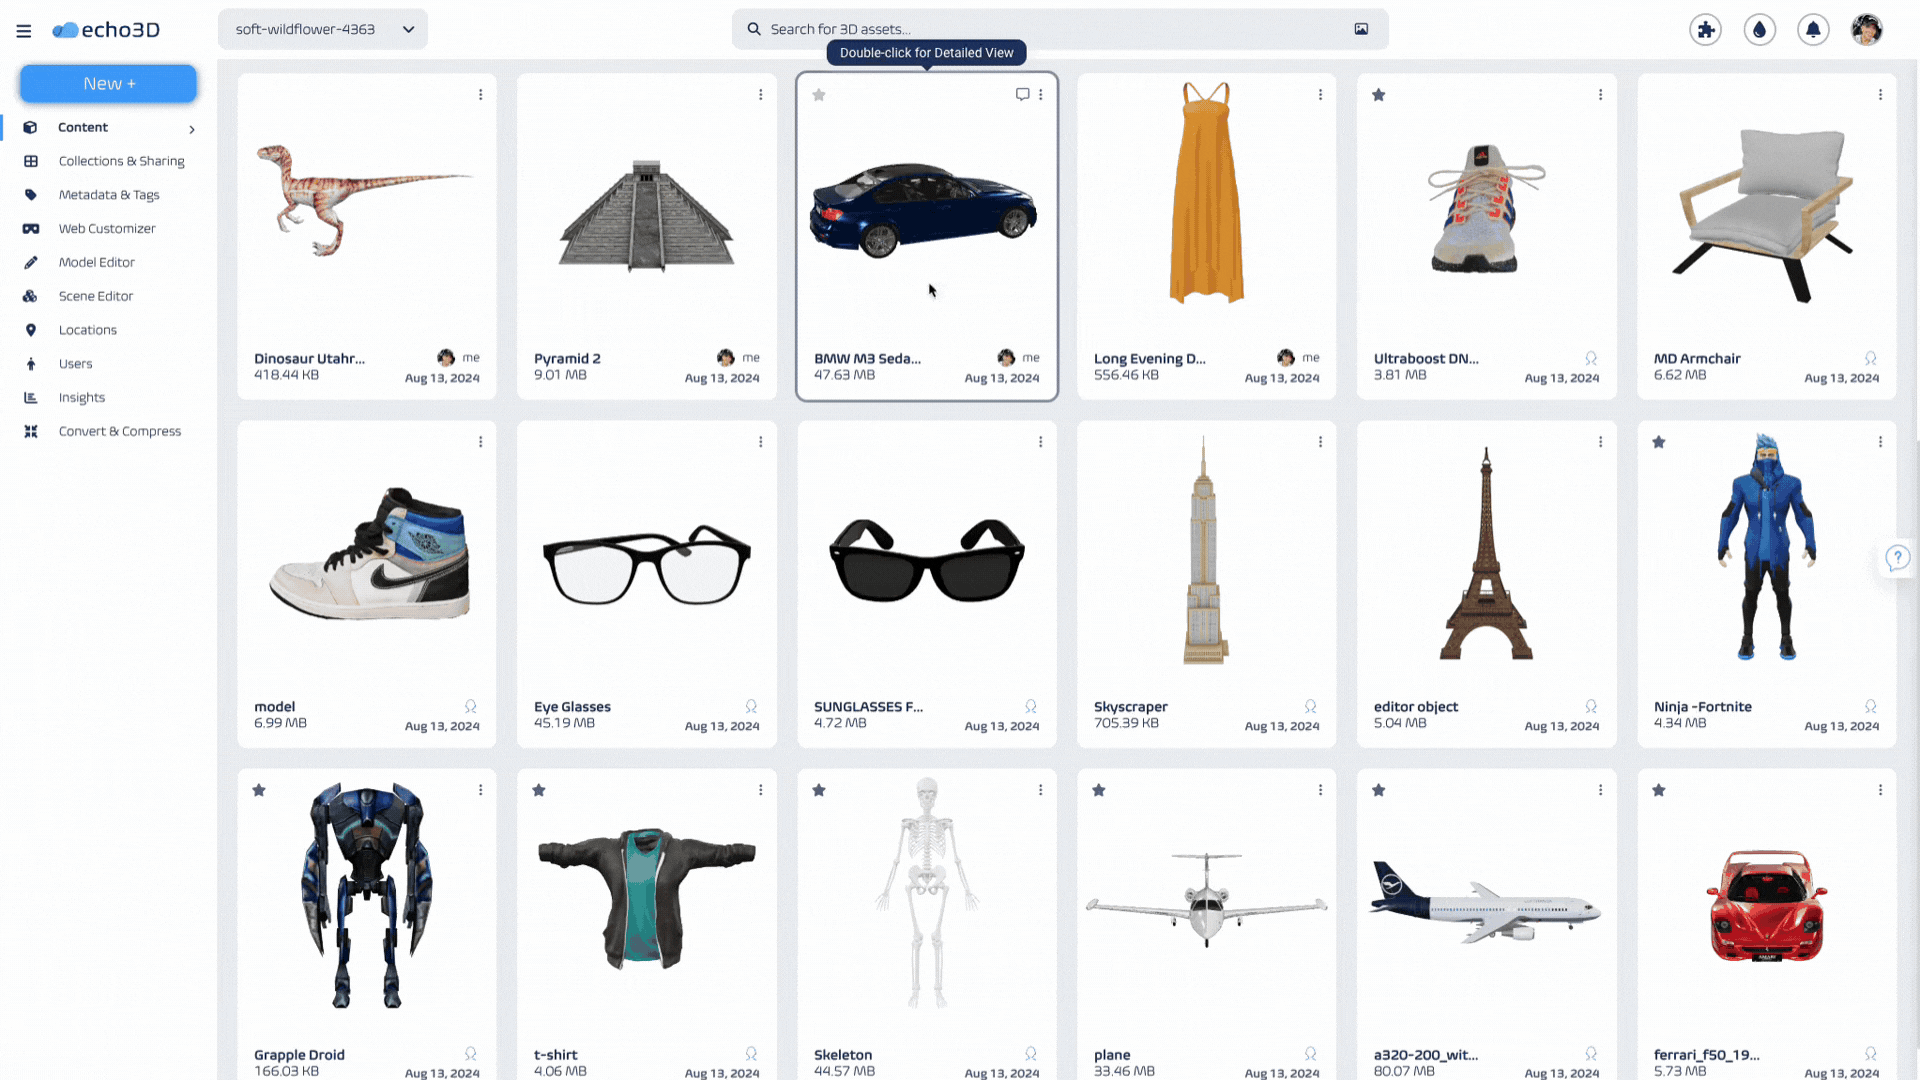Viewport: 1920px width, 1080px height.
Task: Click the notifications bell icon
Action: [x=1813, y=29]
